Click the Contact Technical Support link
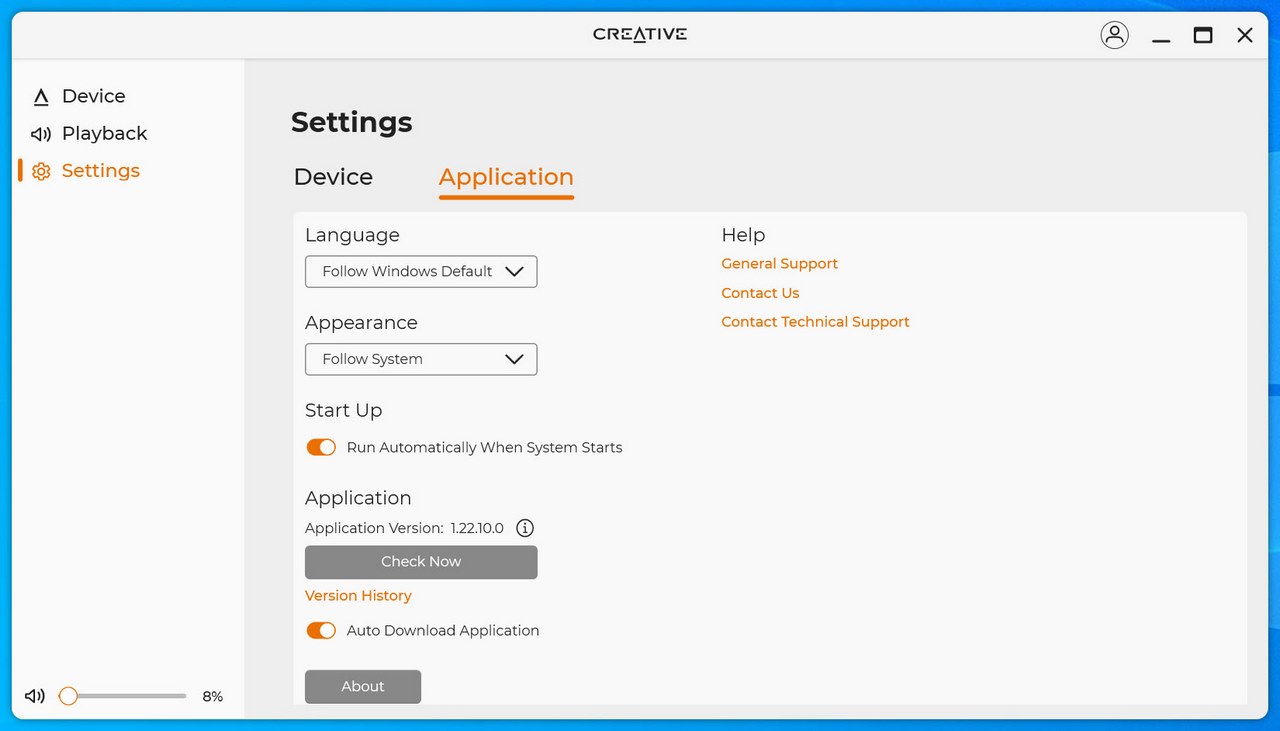This screenshot has height=731, width=1280. pos(815,322)
